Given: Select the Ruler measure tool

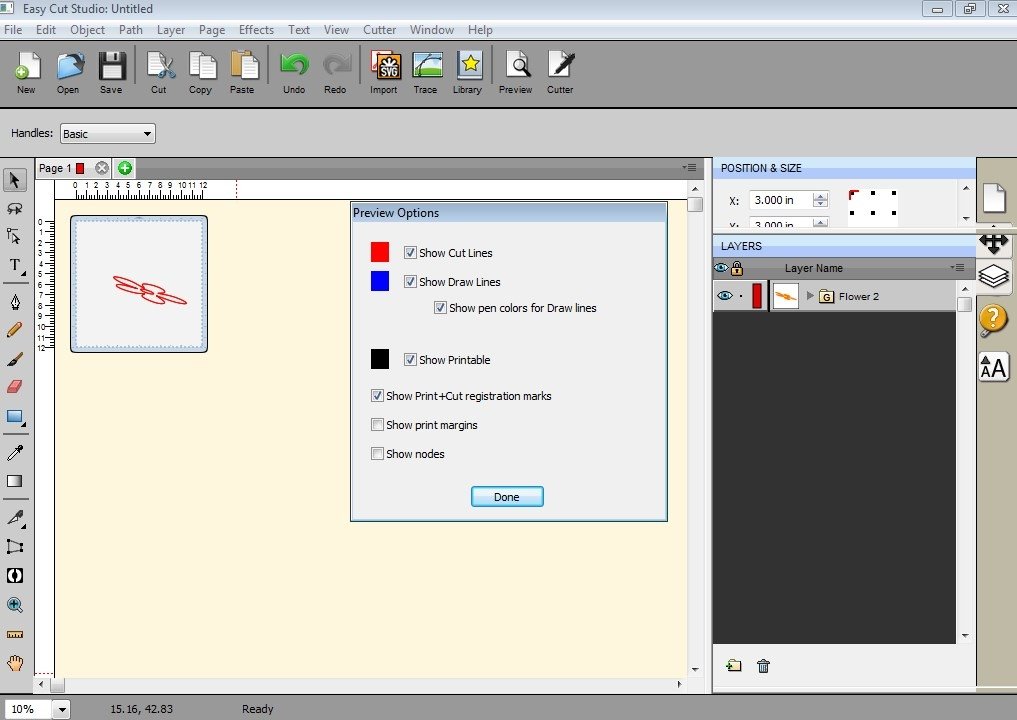Looking at the screenshot, I should point(14,634).
